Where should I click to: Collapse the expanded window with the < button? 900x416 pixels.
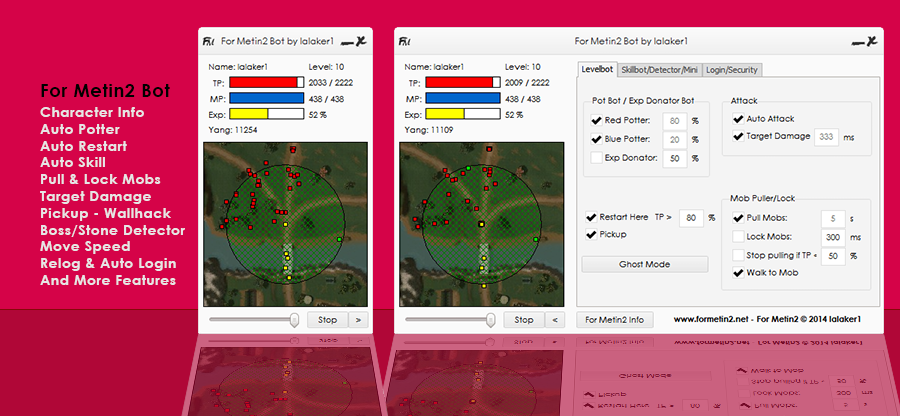point(554,320)
